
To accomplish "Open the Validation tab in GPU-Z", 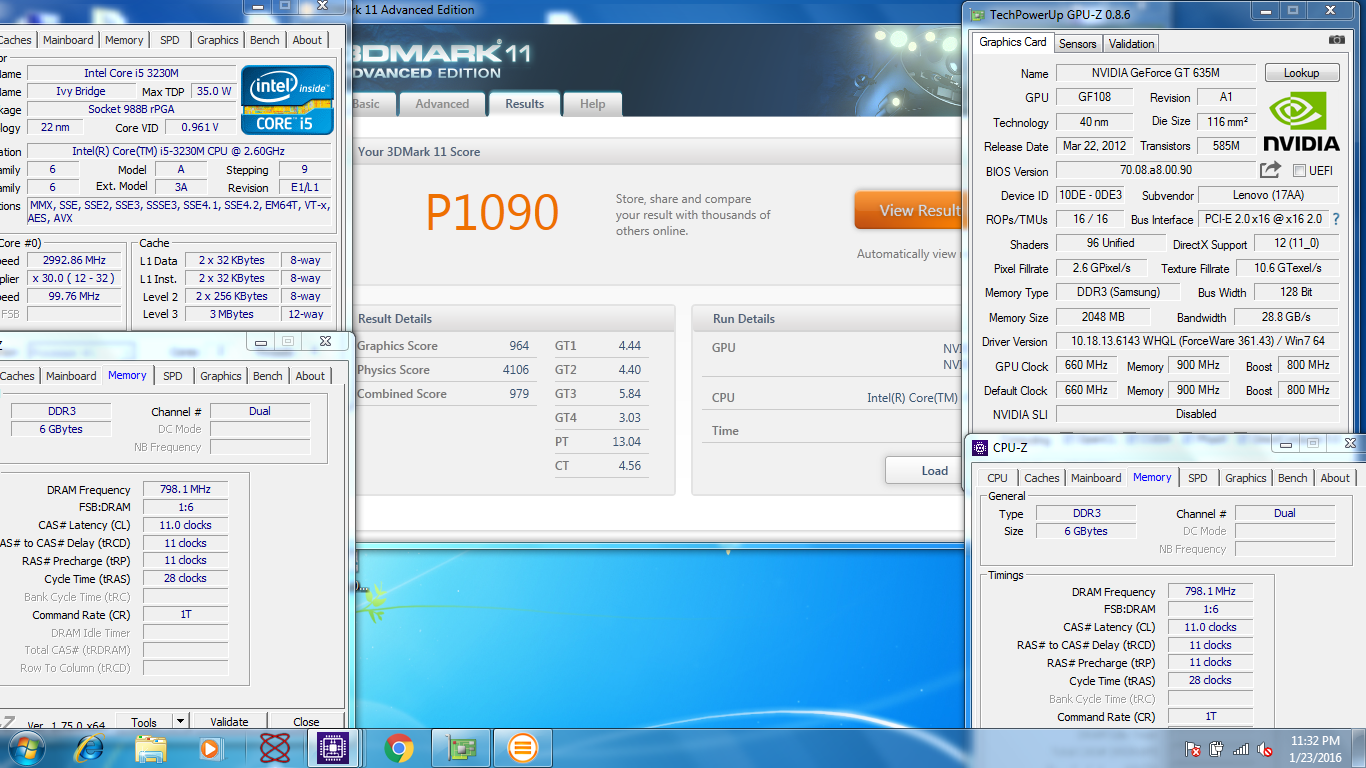I will (1131, 43).
